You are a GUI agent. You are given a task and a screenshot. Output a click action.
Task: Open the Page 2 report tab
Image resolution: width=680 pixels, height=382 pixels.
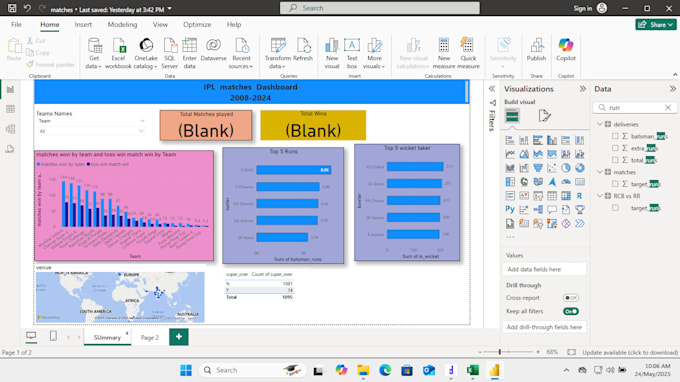pos(150,337)
